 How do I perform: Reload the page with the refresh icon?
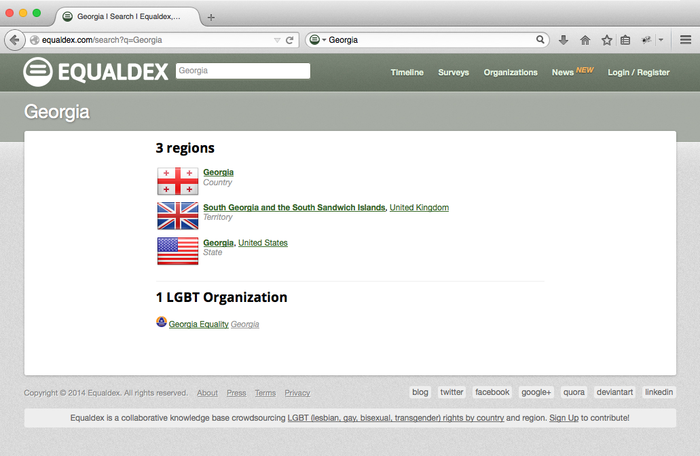[290, 40]
